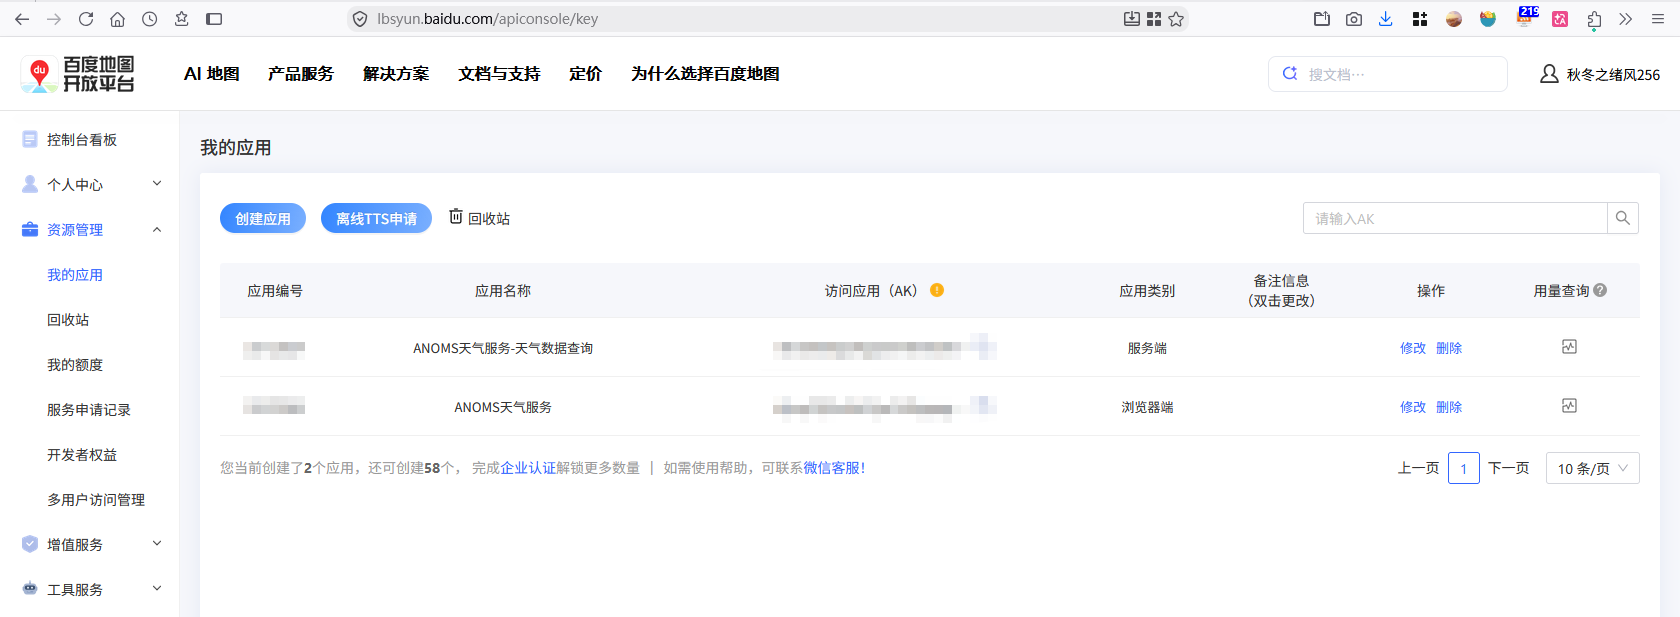Viewport: 1680px width, 617px height.
Task: Show more toolbar items via double chevron
Action: click(x=1626, y=19)
